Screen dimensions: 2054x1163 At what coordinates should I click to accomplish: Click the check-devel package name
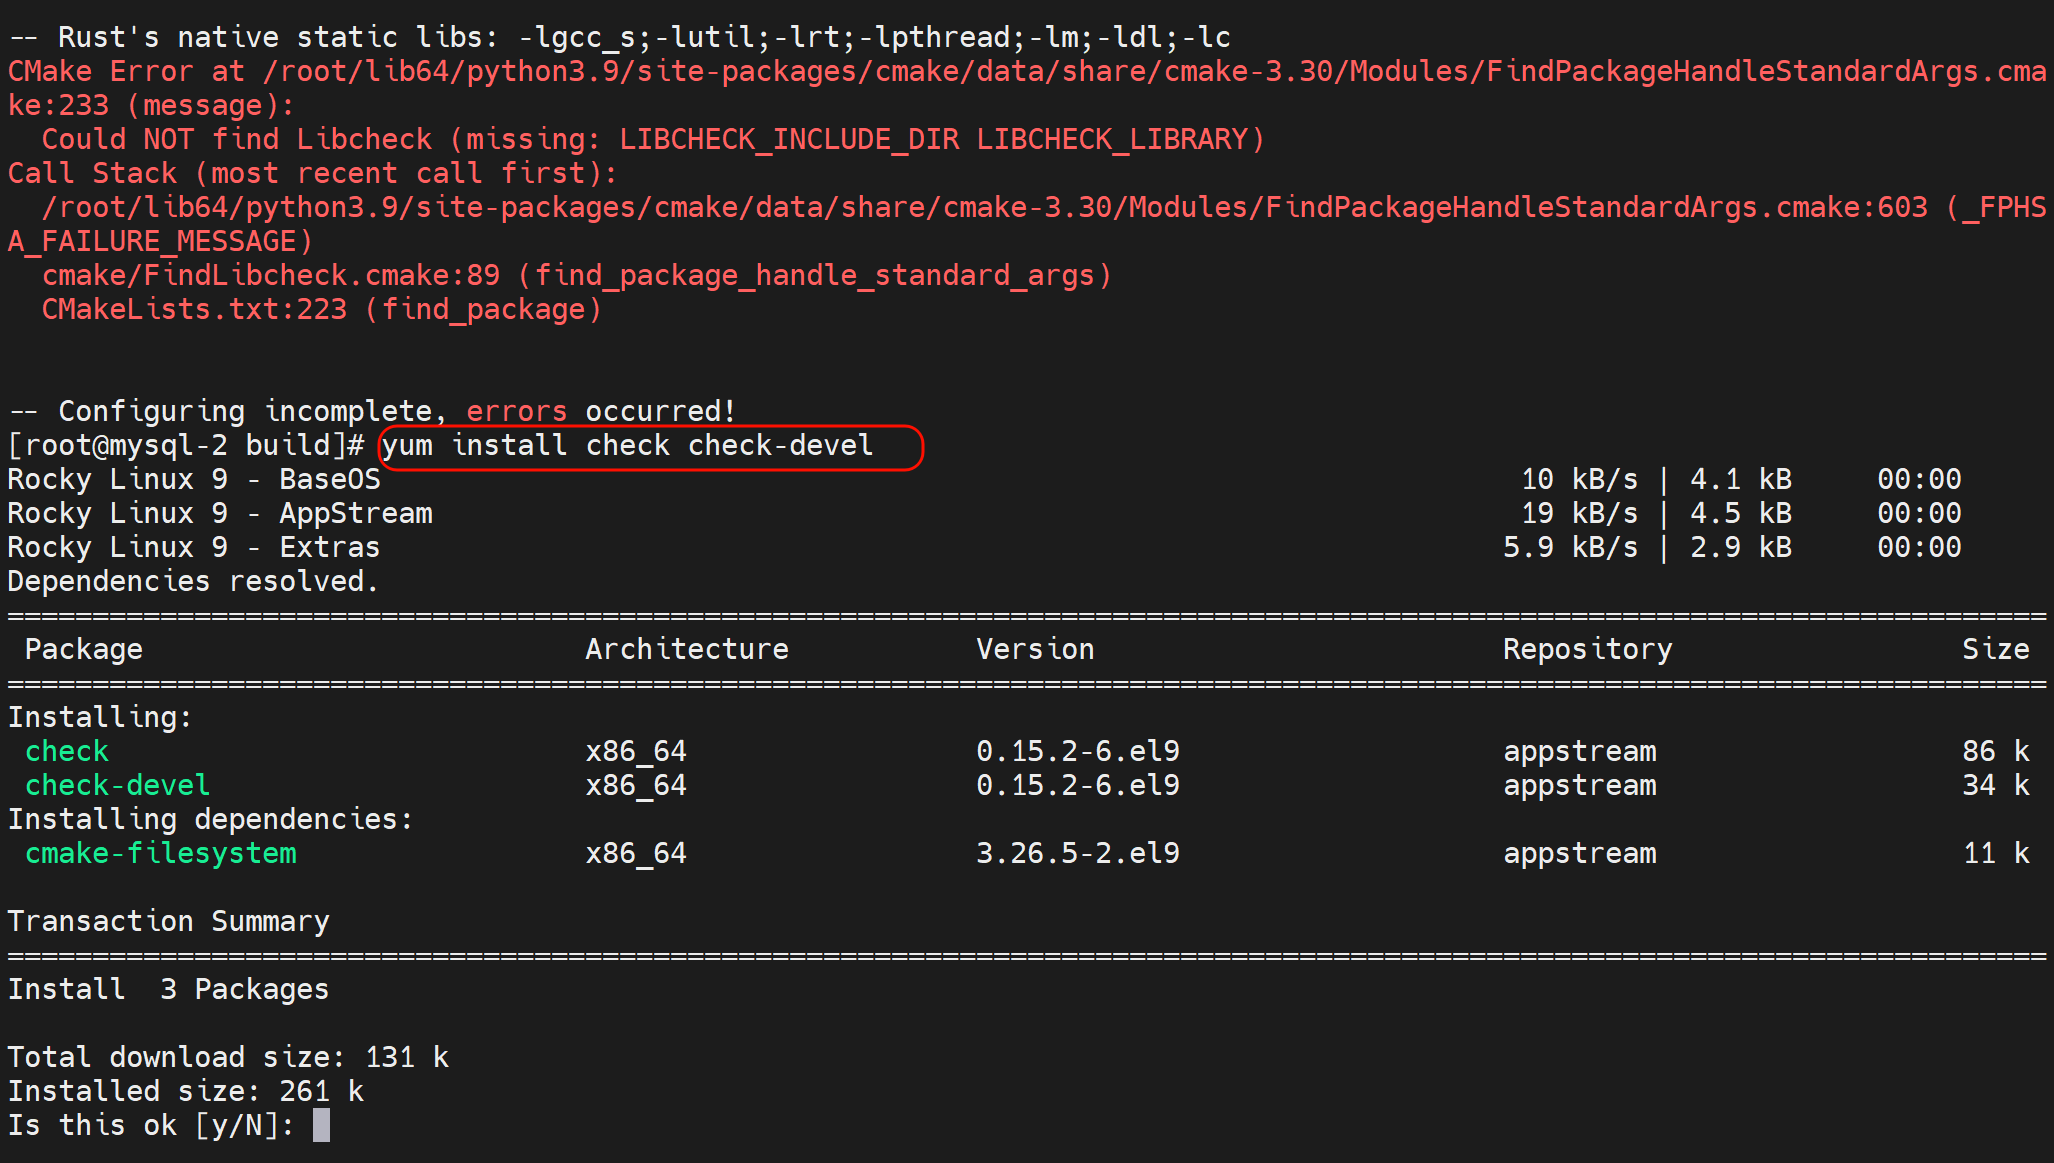tap(118, 785)
